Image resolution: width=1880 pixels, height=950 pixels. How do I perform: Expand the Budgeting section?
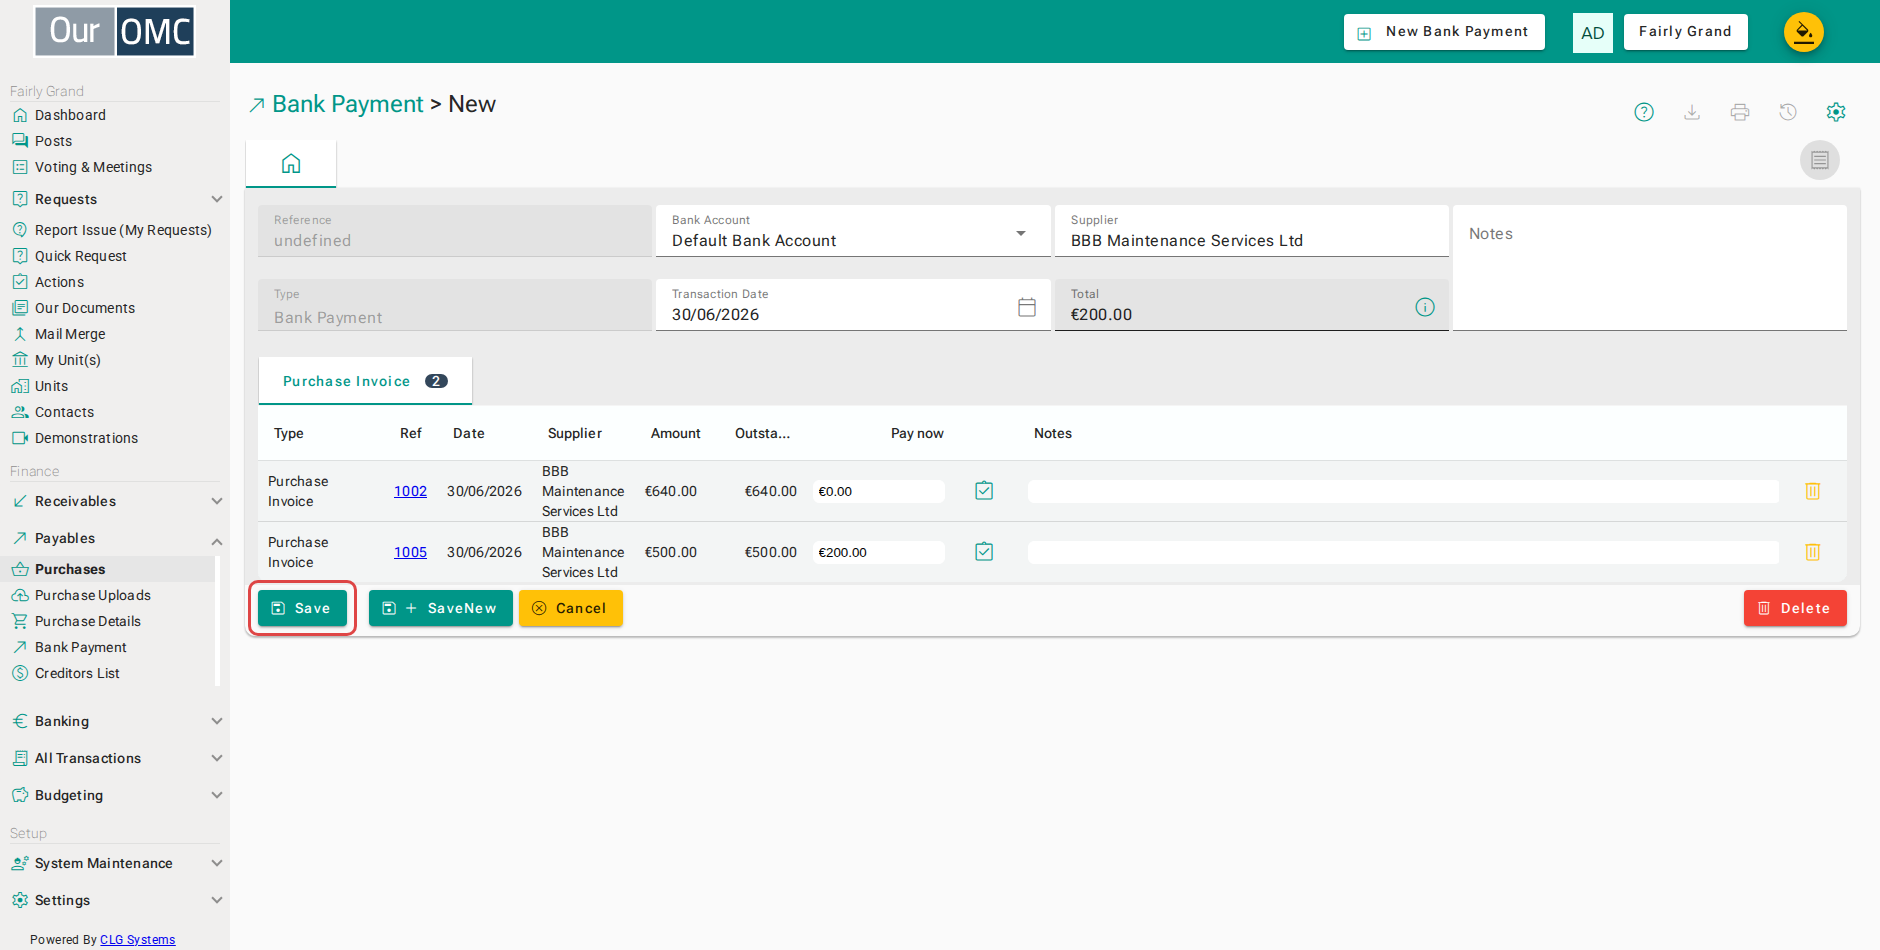(x=115, y=795)
